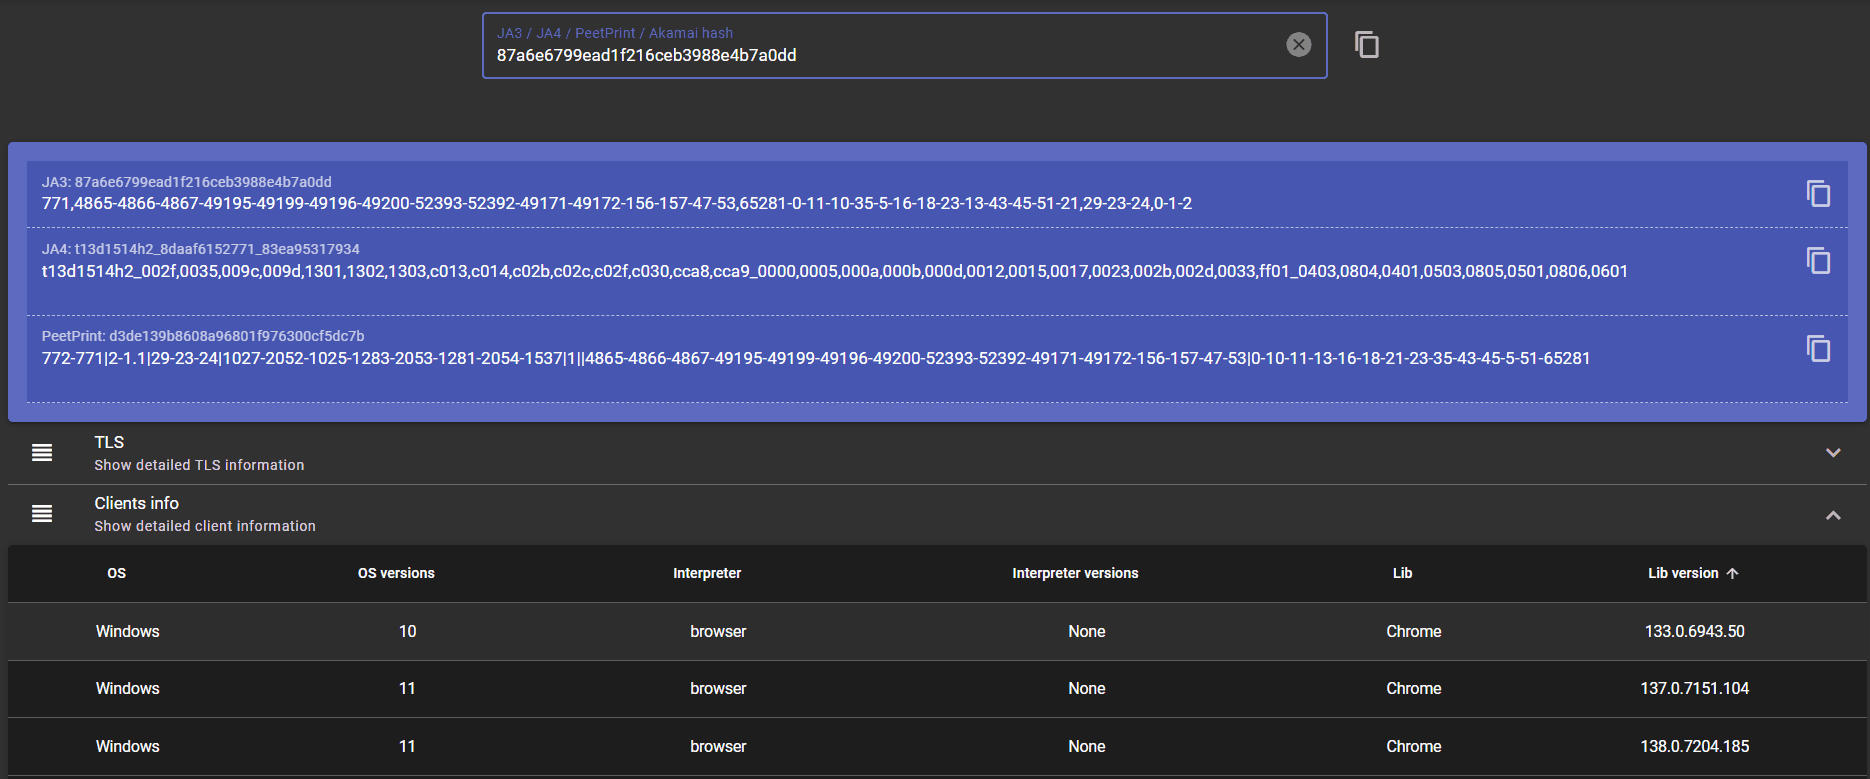Click Windows in the 133.0.6943.50 row
1870x779 pixels.
127,631
